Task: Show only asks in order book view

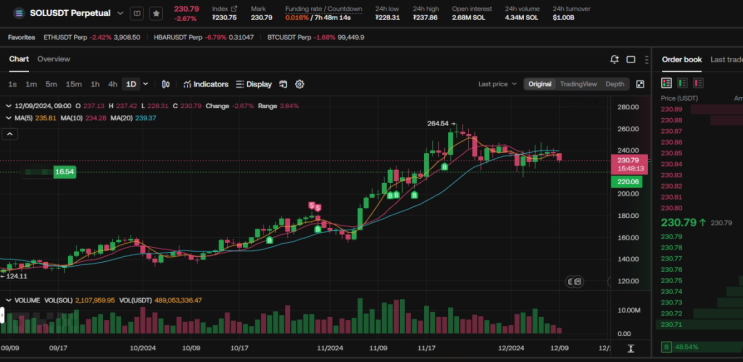Action: pos(698,83)
